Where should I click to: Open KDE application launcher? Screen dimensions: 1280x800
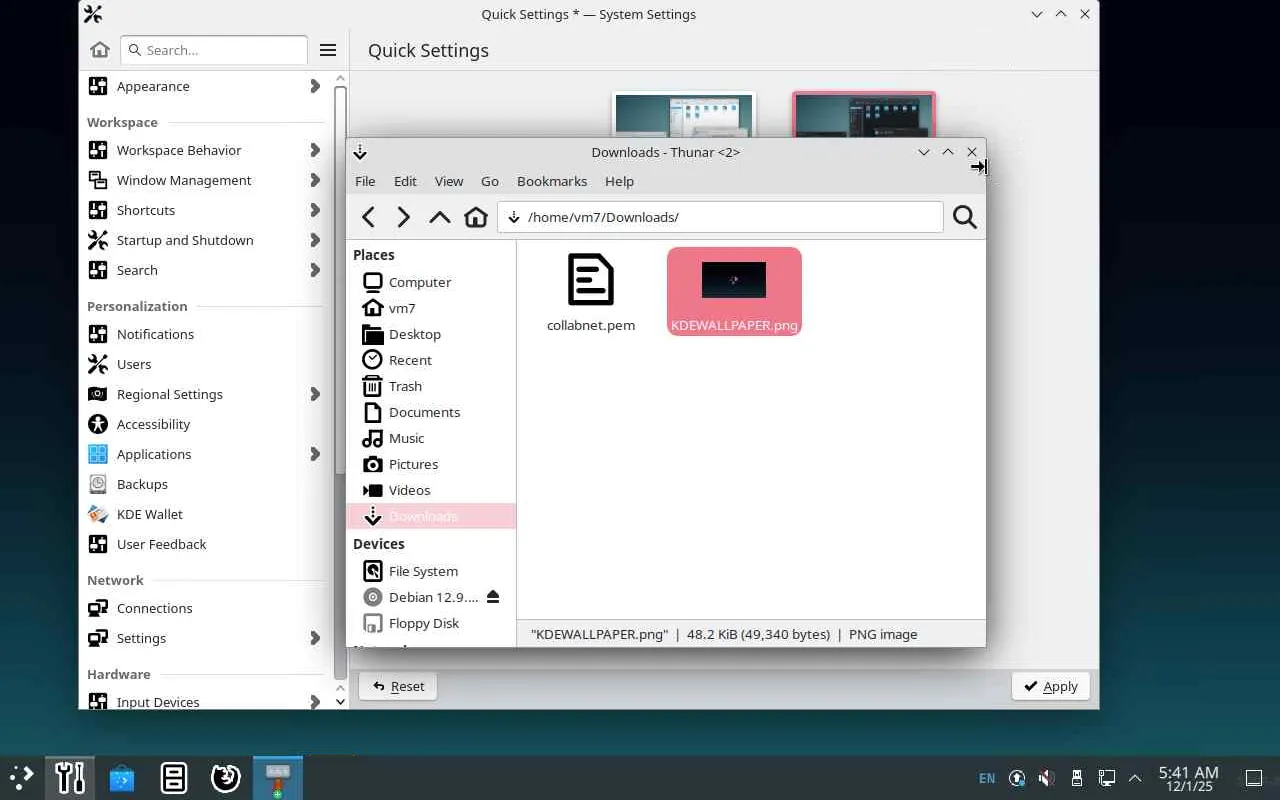point(21,777)
